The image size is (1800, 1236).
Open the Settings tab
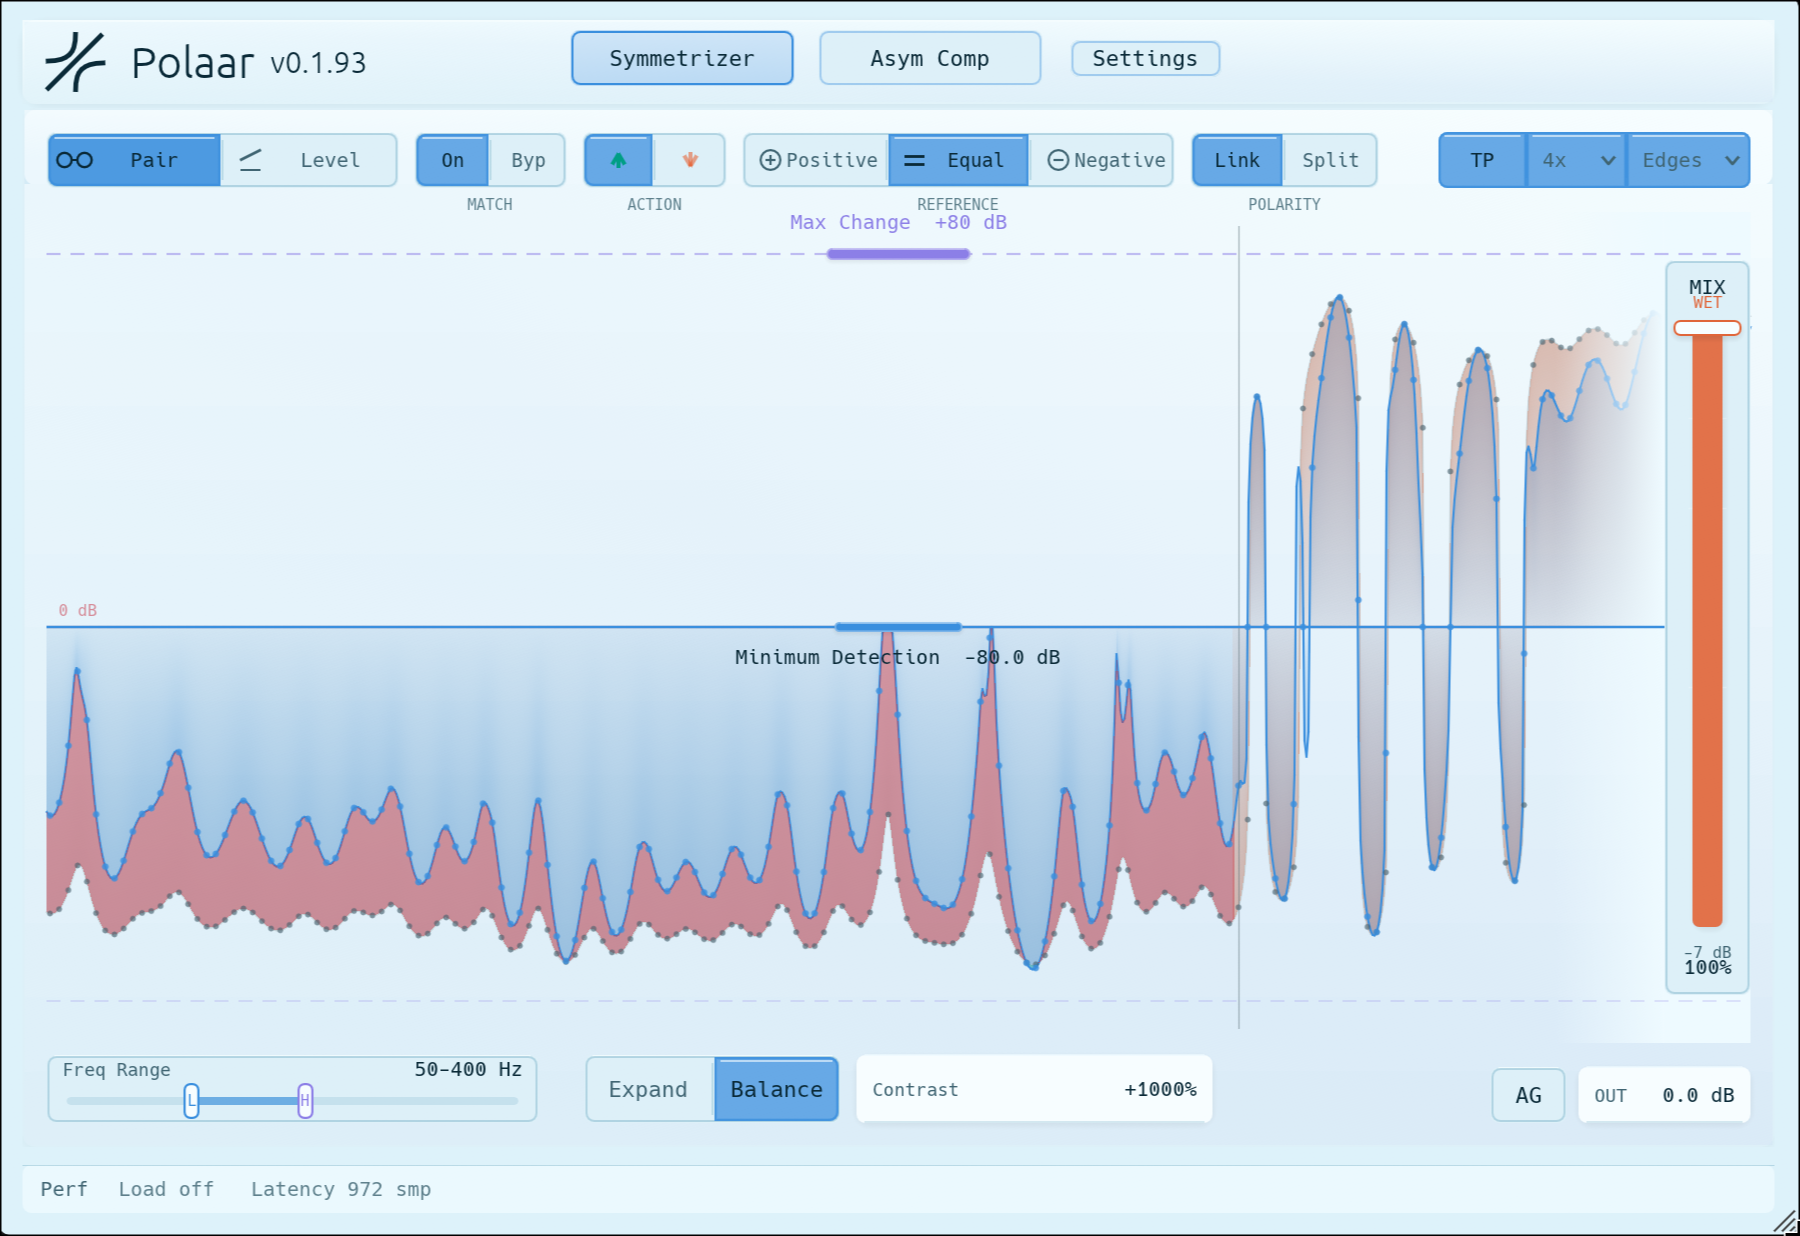1145,58
